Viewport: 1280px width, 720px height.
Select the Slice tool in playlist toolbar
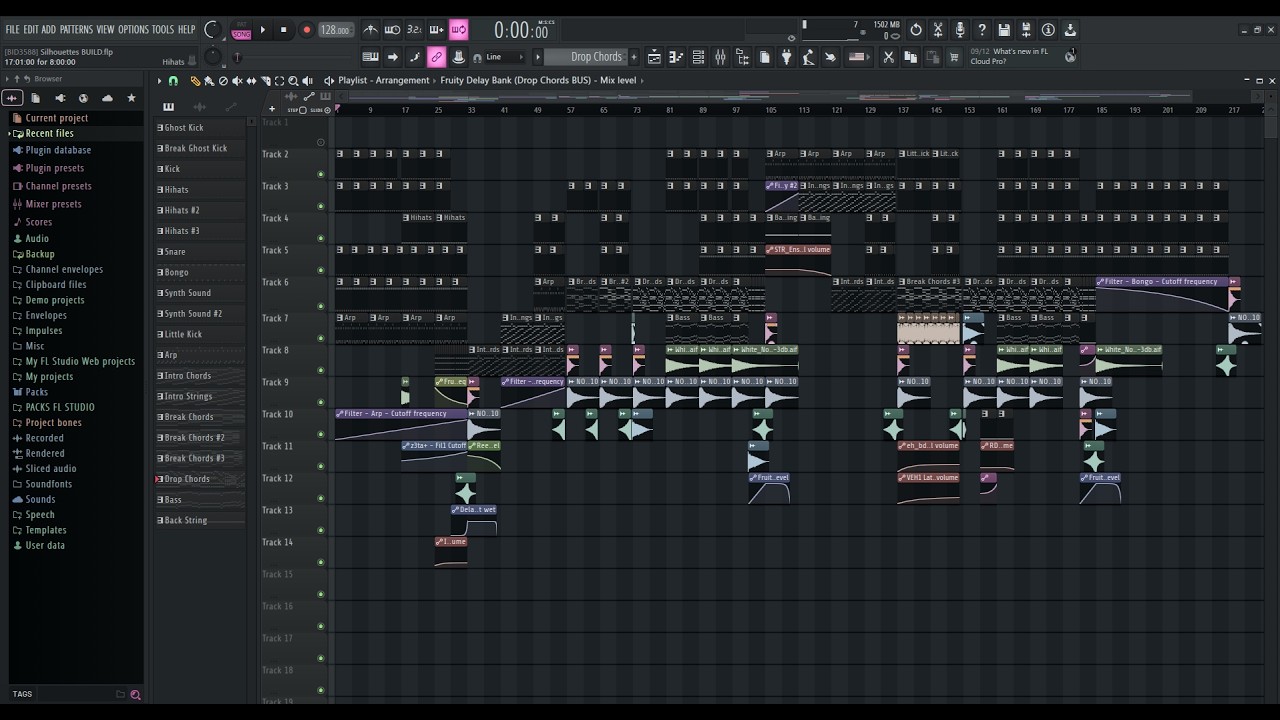(x=265, y=80)
